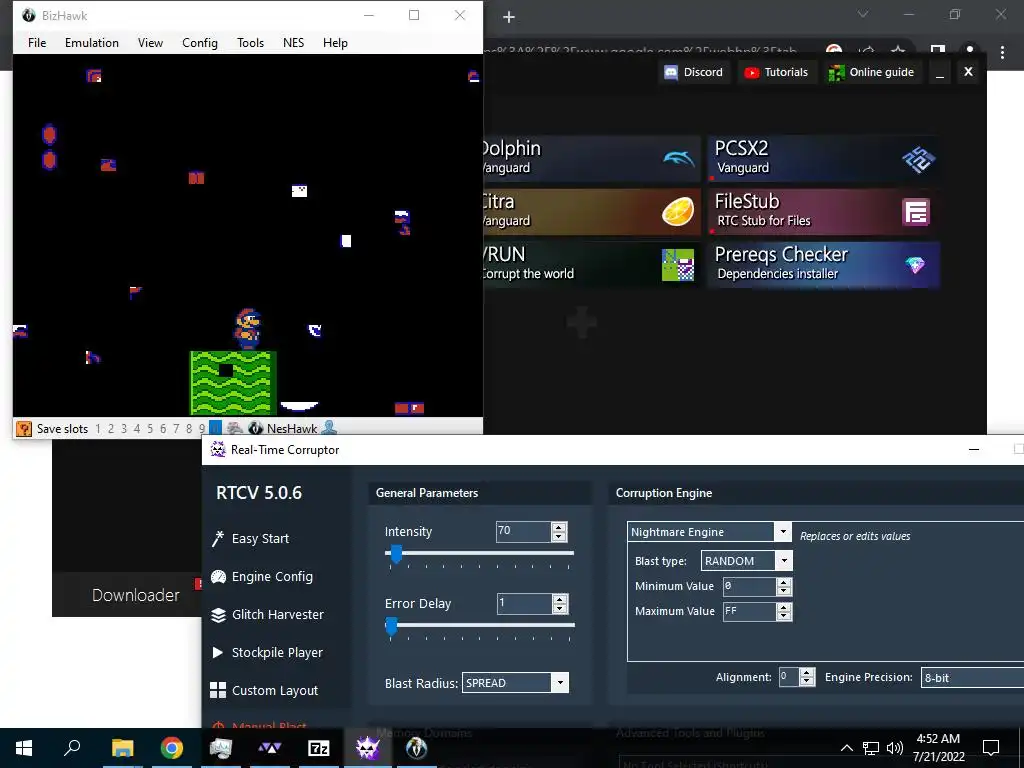This screenshot has height=768, width=1024.
Task: Open the File menu in BizHawk
Action: pos(37,42)
